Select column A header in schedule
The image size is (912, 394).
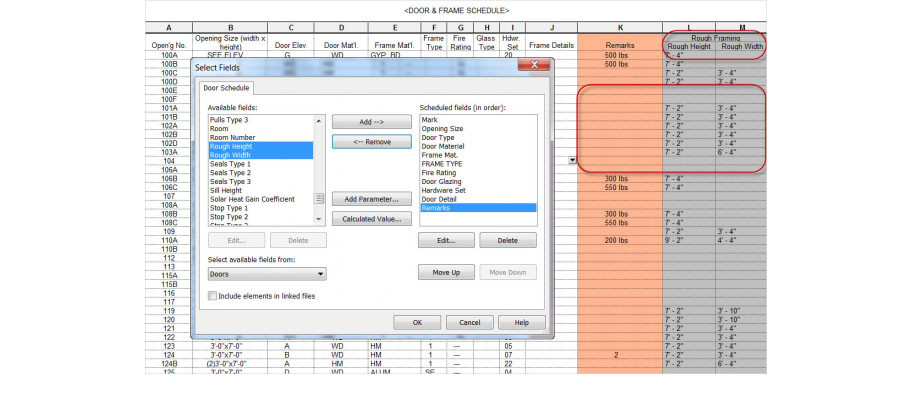click(169, 27)
